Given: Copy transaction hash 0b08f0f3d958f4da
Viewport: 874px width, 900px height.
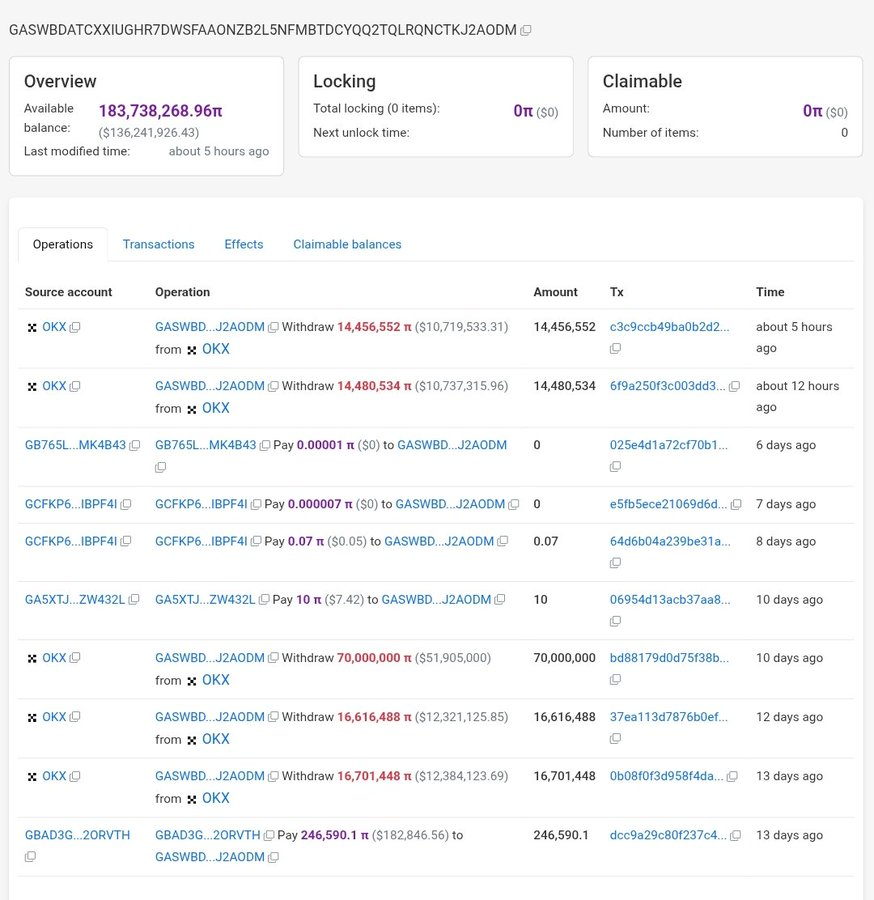Looking at the screenshot, I should click(x=732, y=777).
